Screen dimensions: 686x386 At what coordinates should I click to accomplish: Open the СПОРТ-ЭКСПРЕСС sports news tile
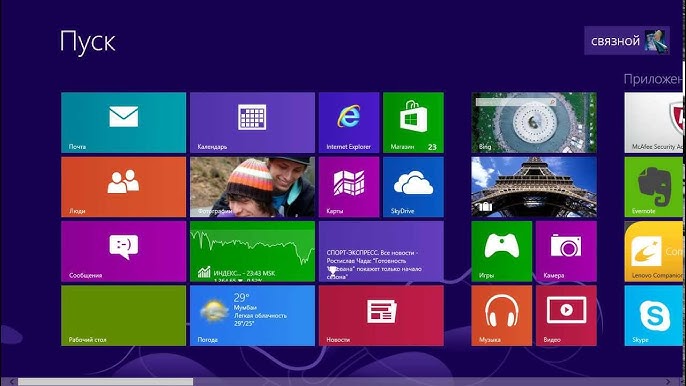point(381,251)
